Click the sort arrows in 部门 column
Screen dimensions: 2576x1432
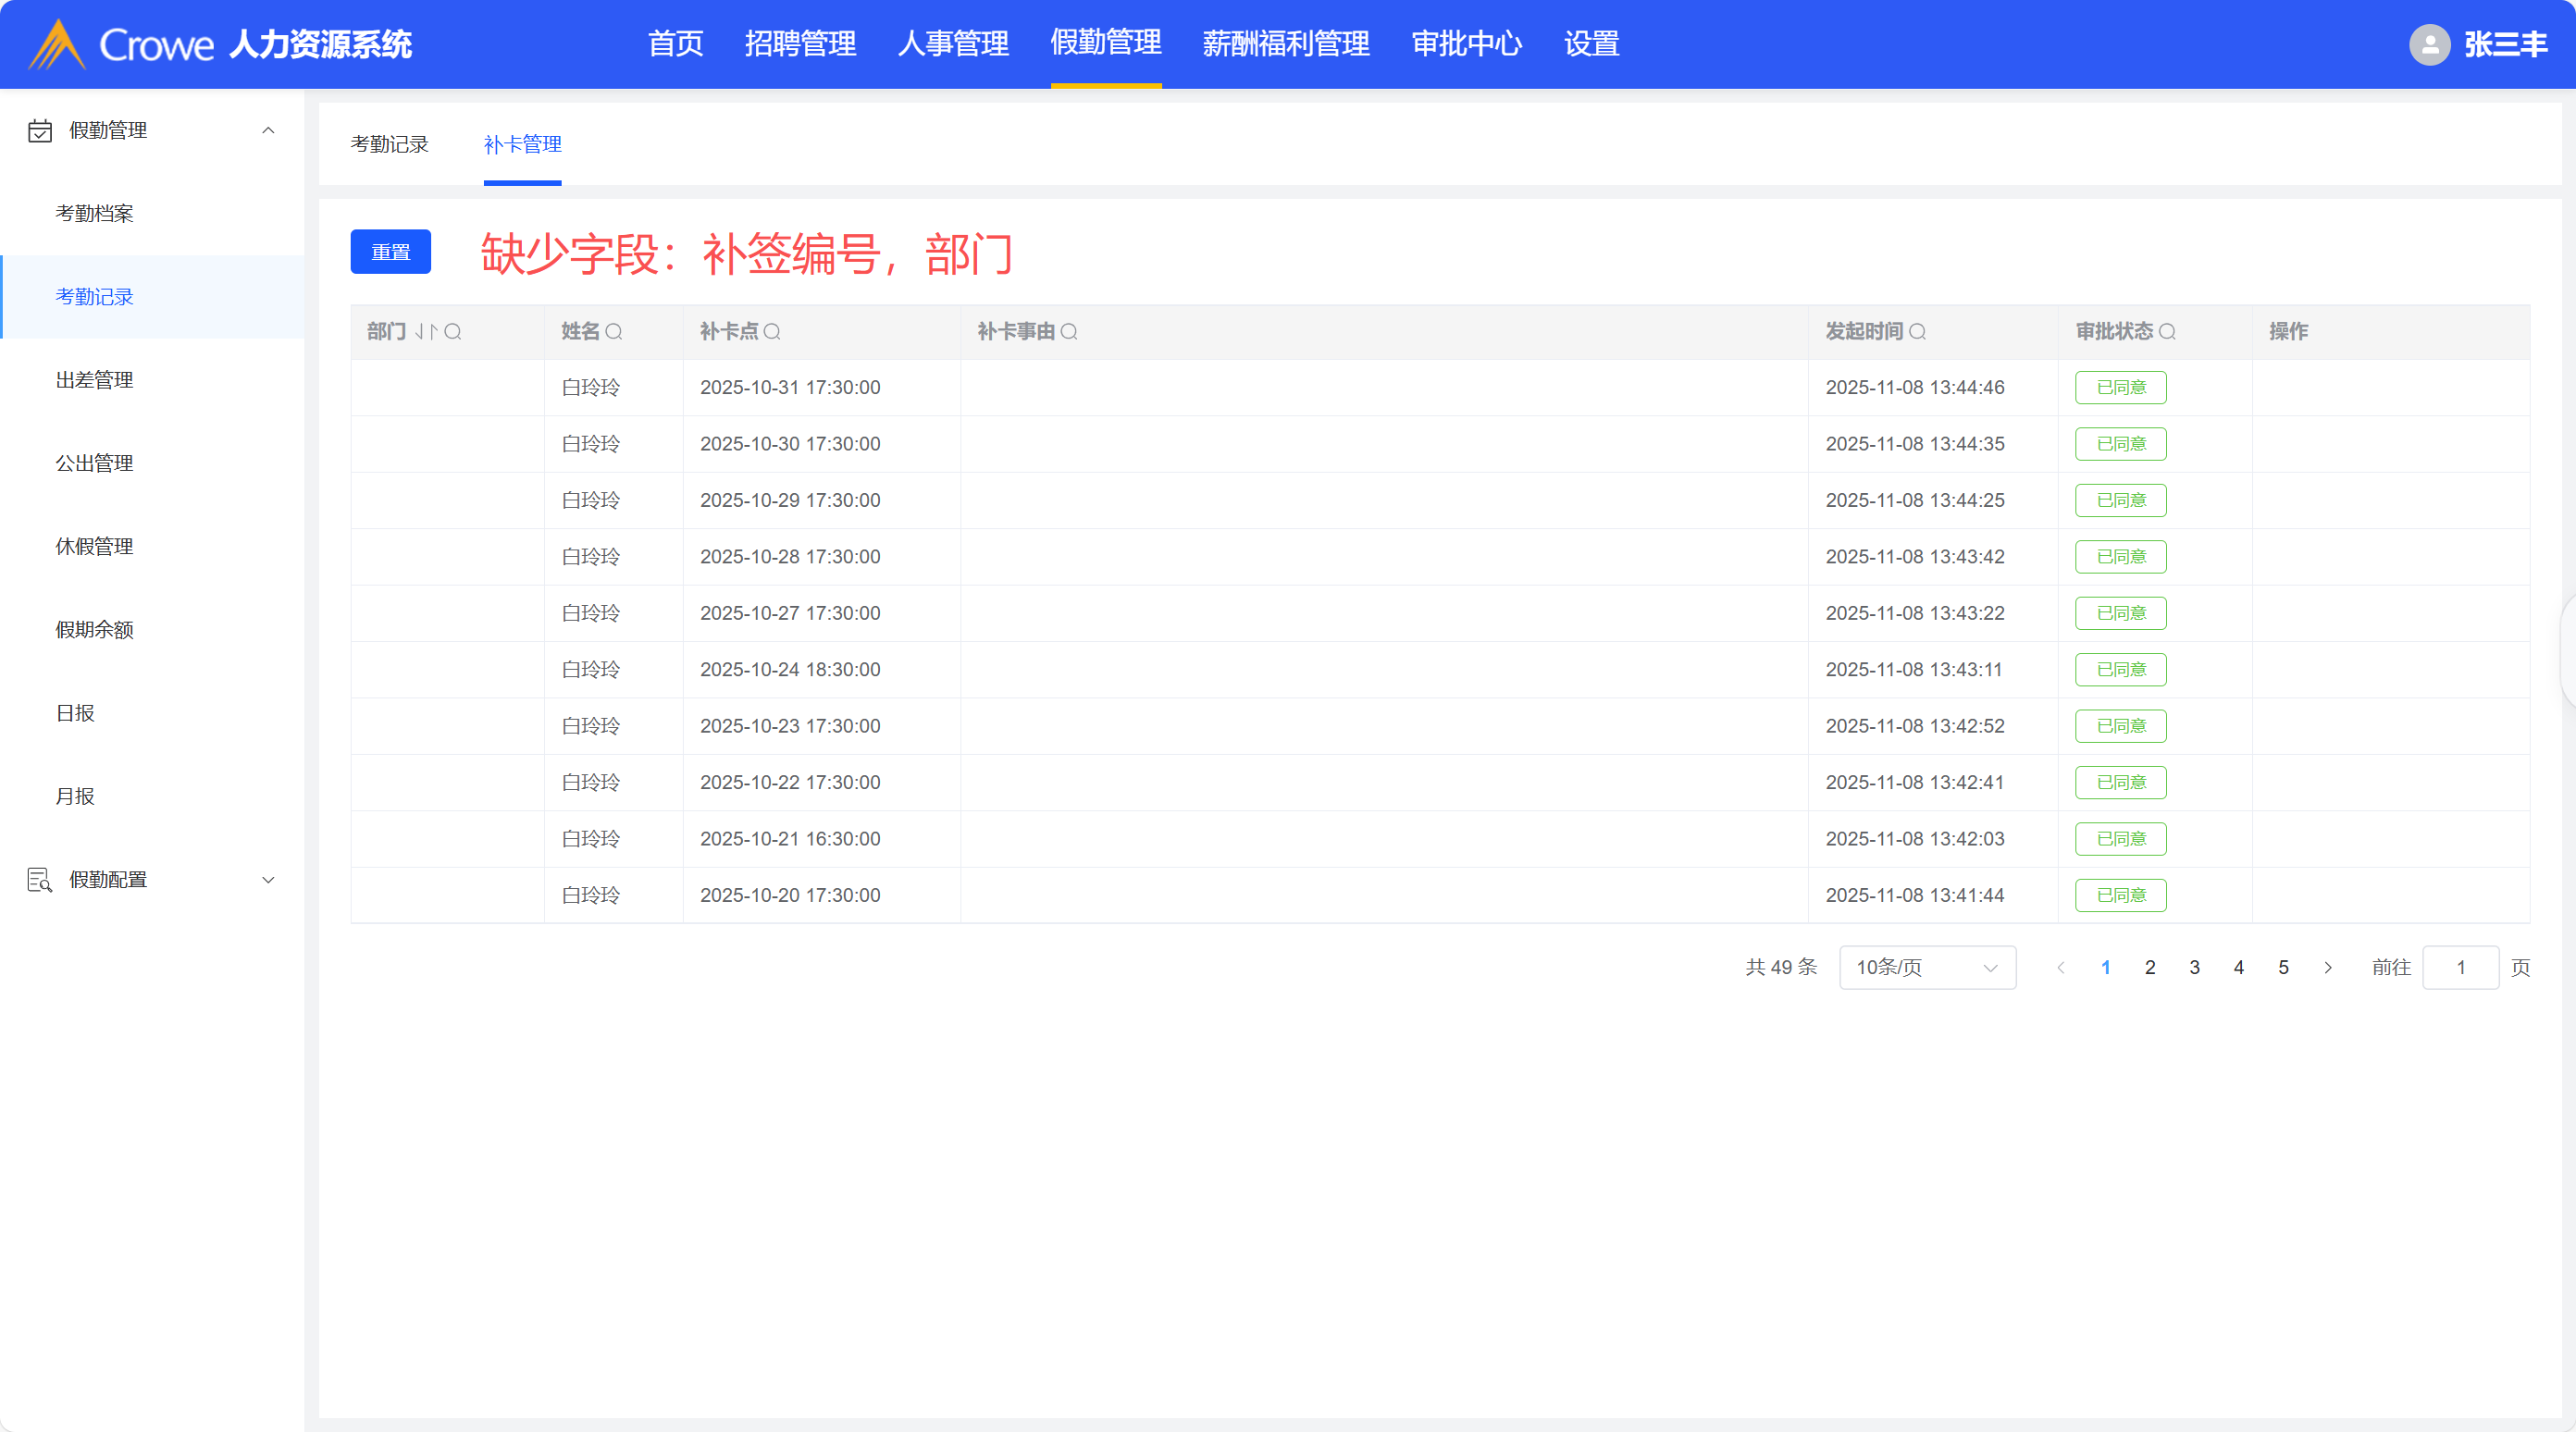tap(426, 332)
